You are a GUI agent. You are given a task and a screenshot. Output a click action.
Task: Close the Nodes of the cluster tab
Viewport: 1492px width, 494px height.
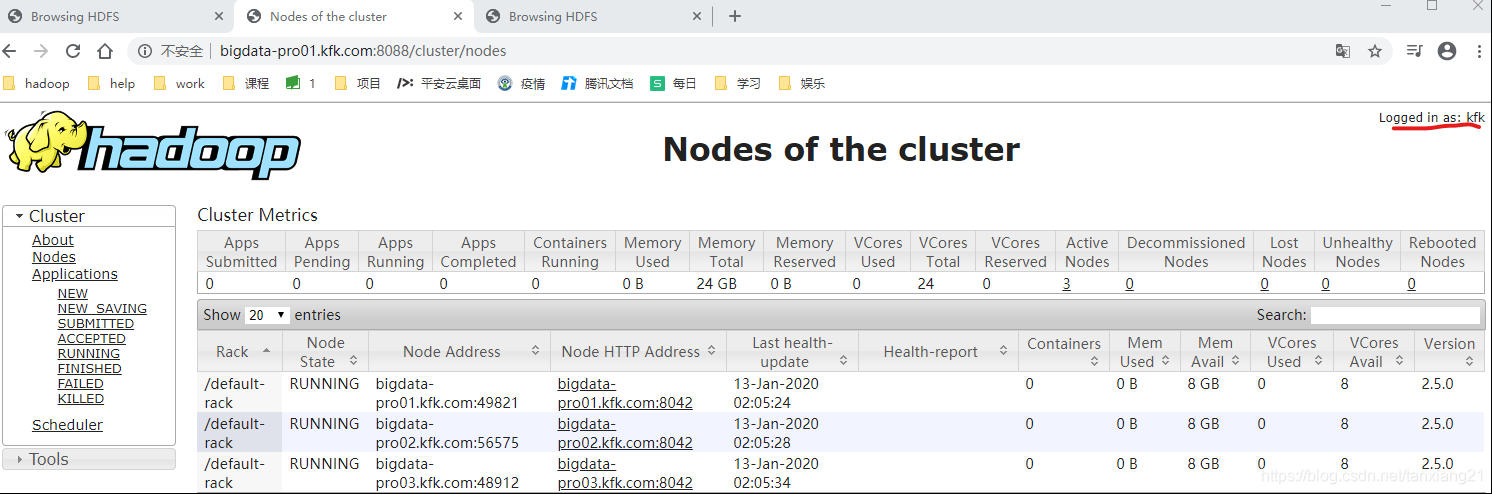coord(457,16)
